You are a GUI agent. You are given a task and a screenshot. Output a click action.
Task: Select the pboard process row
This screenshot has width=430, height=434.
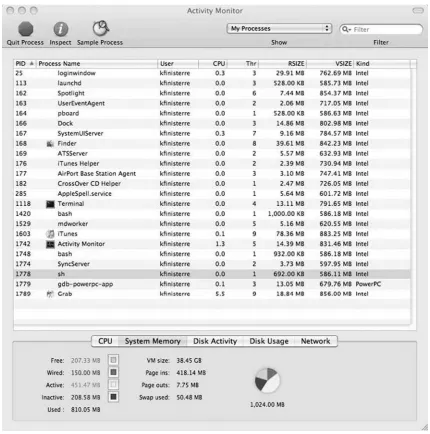click(212, 113)
